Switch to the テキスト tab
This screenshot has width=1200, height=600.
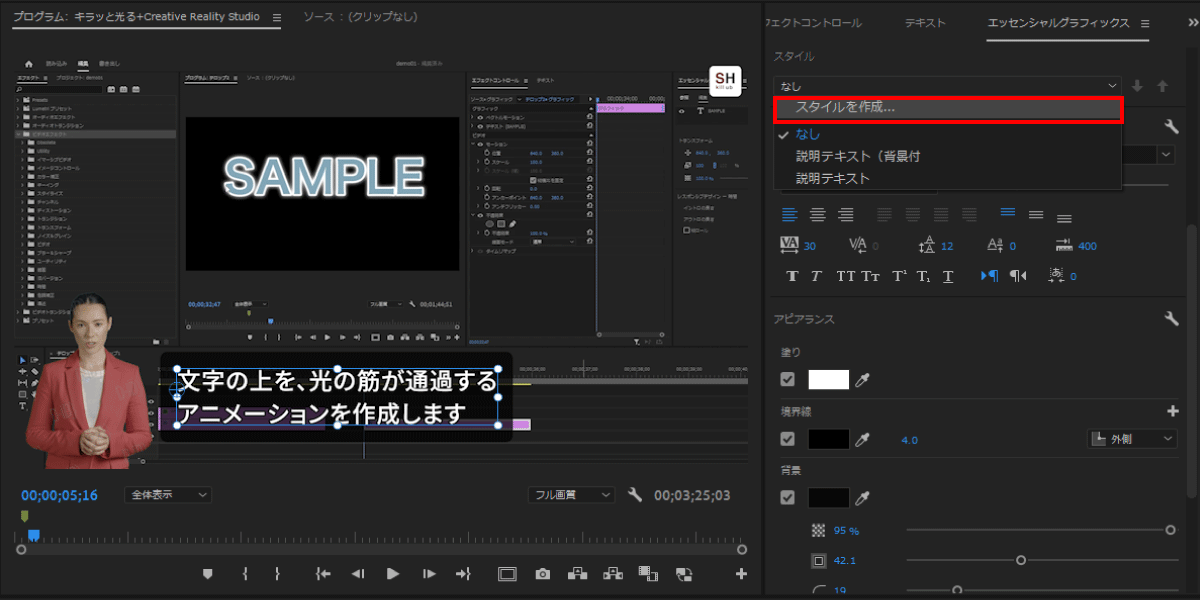click(x=926, y=23)
